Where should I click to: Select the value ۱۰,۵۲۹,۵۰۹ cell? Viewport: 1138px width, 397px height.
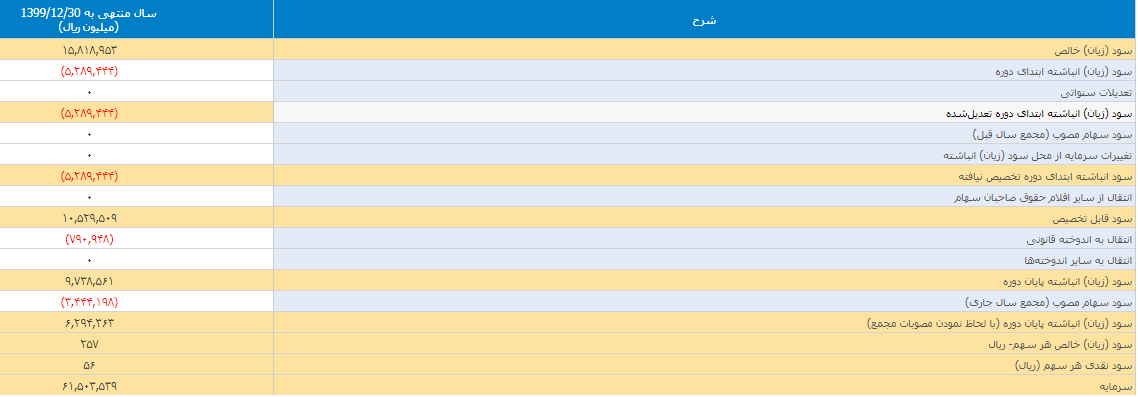[89, 218]
